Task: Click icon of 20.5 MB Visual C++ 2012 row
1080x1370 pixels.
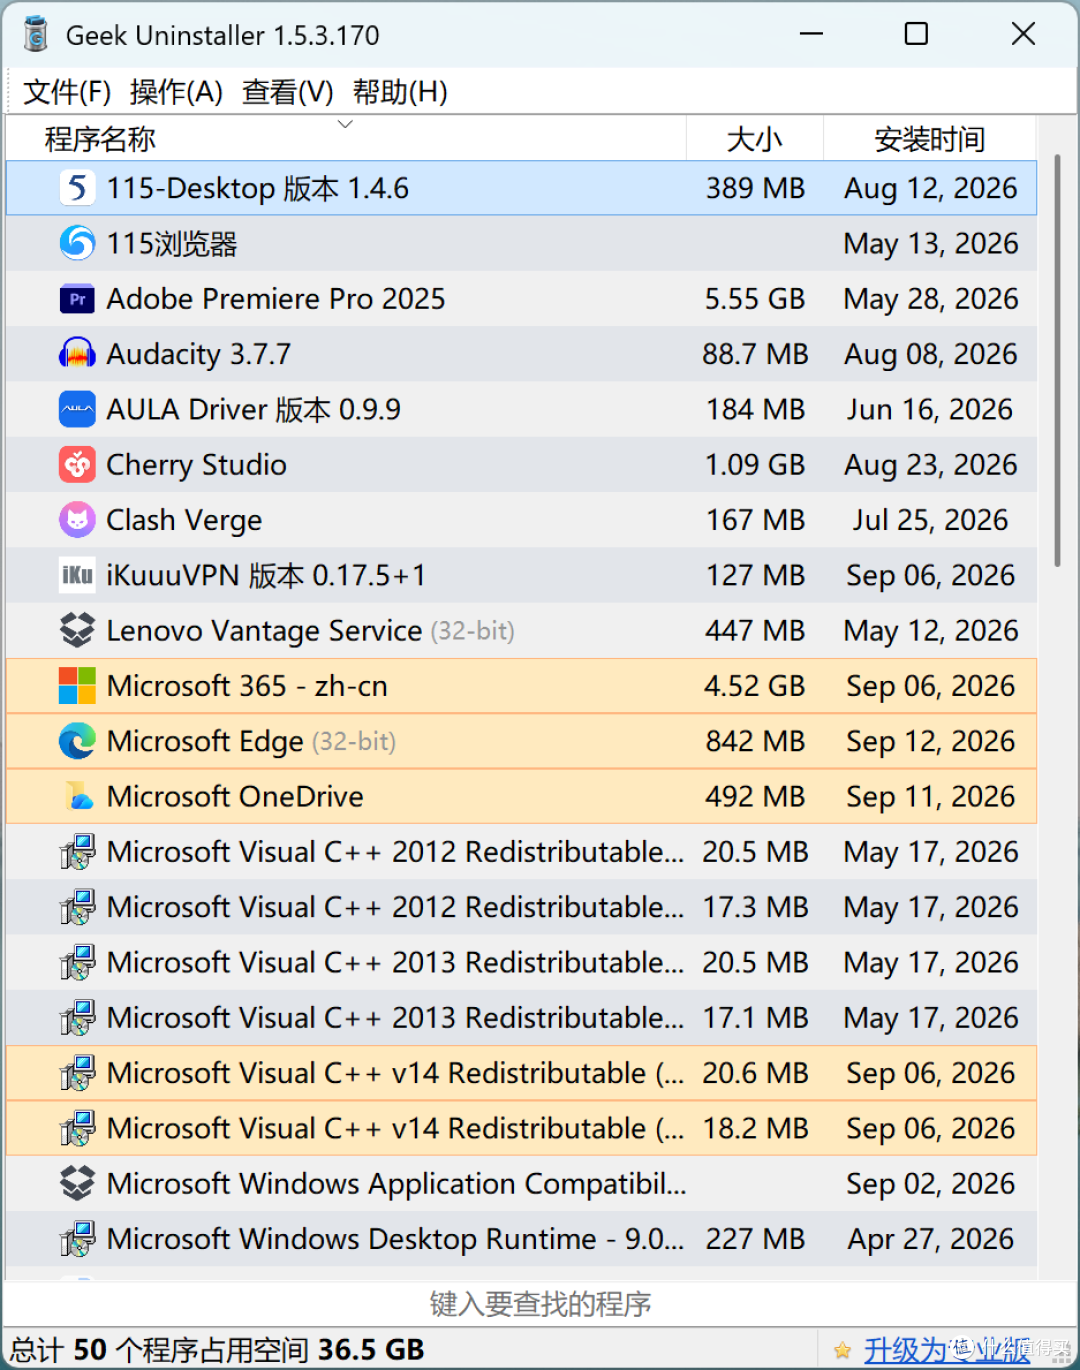Action: click(77, 852)
